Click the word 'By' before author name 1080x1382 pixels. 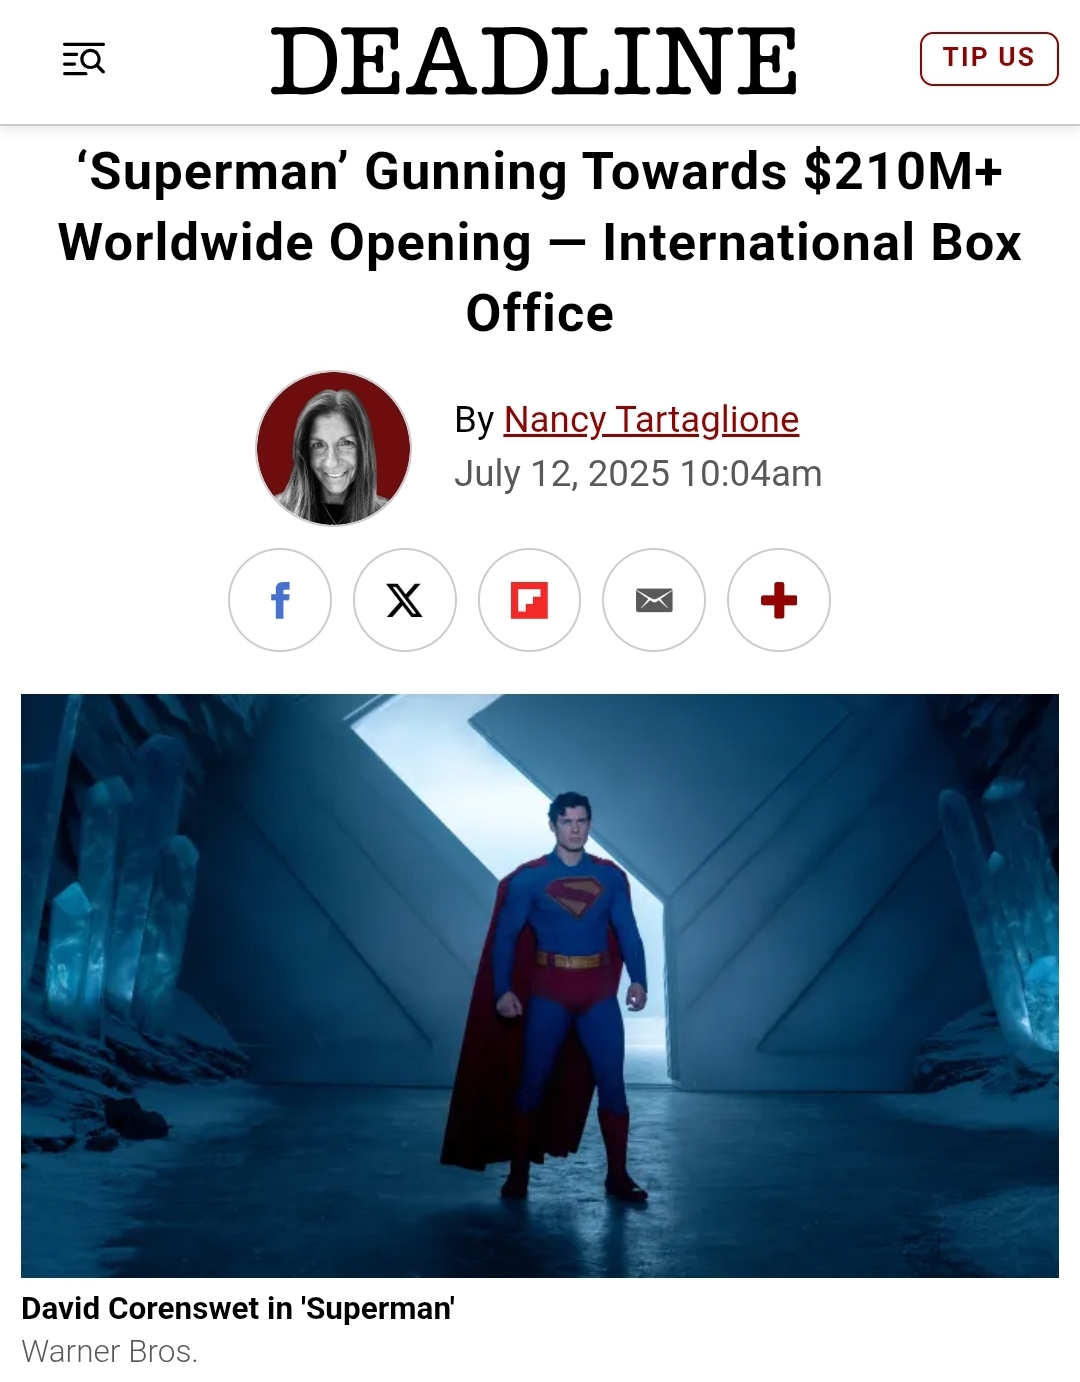pos(474,420)
